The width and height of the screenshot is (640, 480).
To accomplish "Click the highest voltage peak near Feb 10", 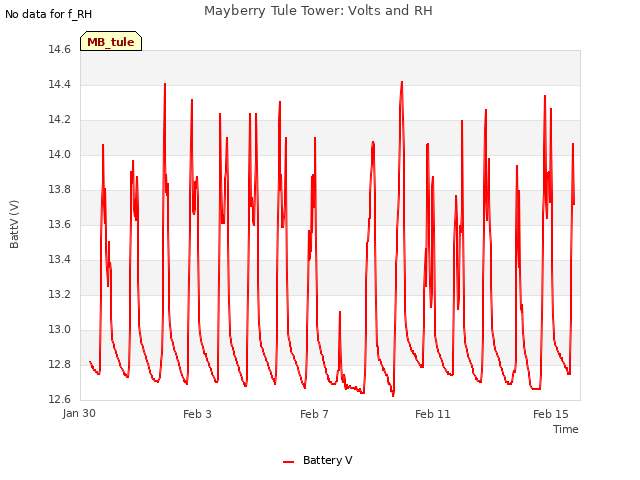I will coord(402,82).
